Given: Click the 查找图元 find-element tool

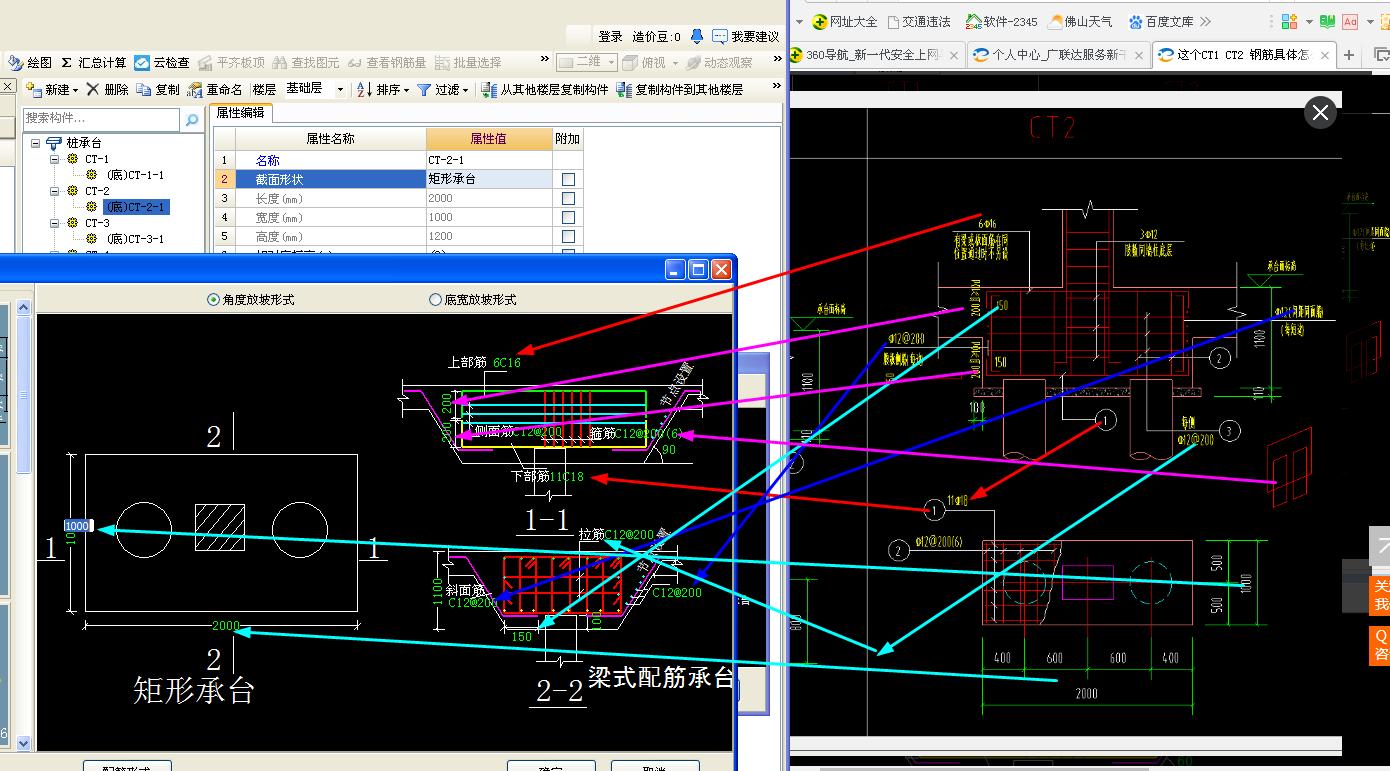Looking at the screenshot, I should click(306, 62).
